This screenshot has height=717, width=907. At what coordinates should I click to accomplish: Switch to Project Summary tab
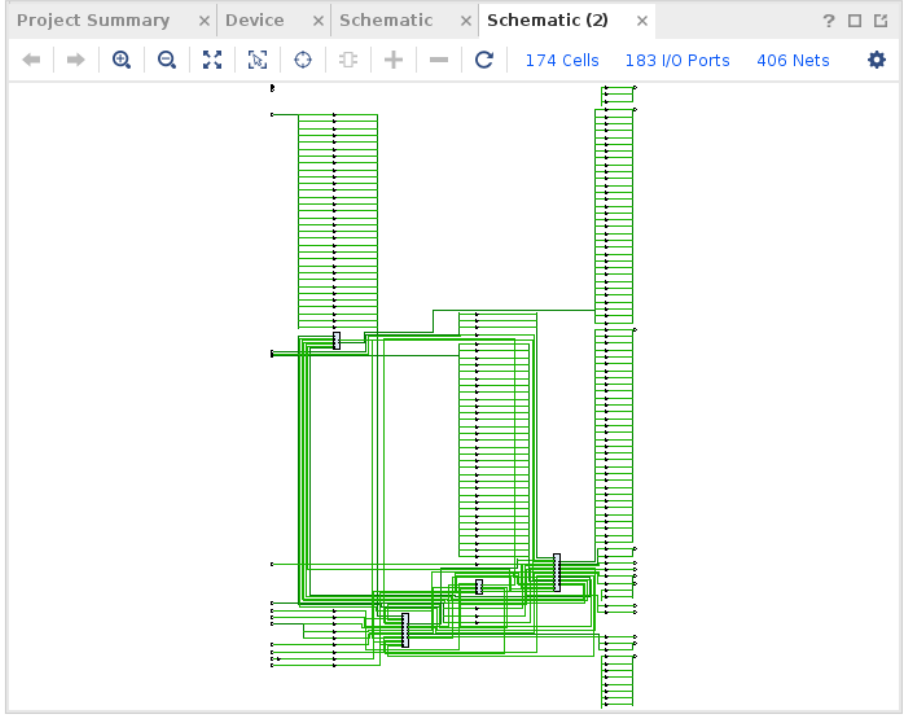93,20
